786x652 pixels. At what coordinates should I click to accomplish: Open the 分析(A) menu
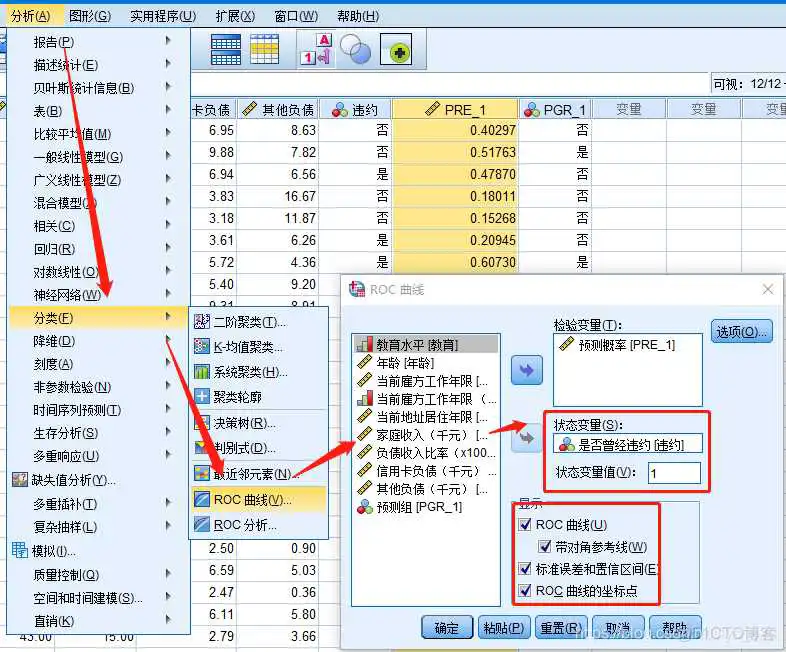point(31,16)
